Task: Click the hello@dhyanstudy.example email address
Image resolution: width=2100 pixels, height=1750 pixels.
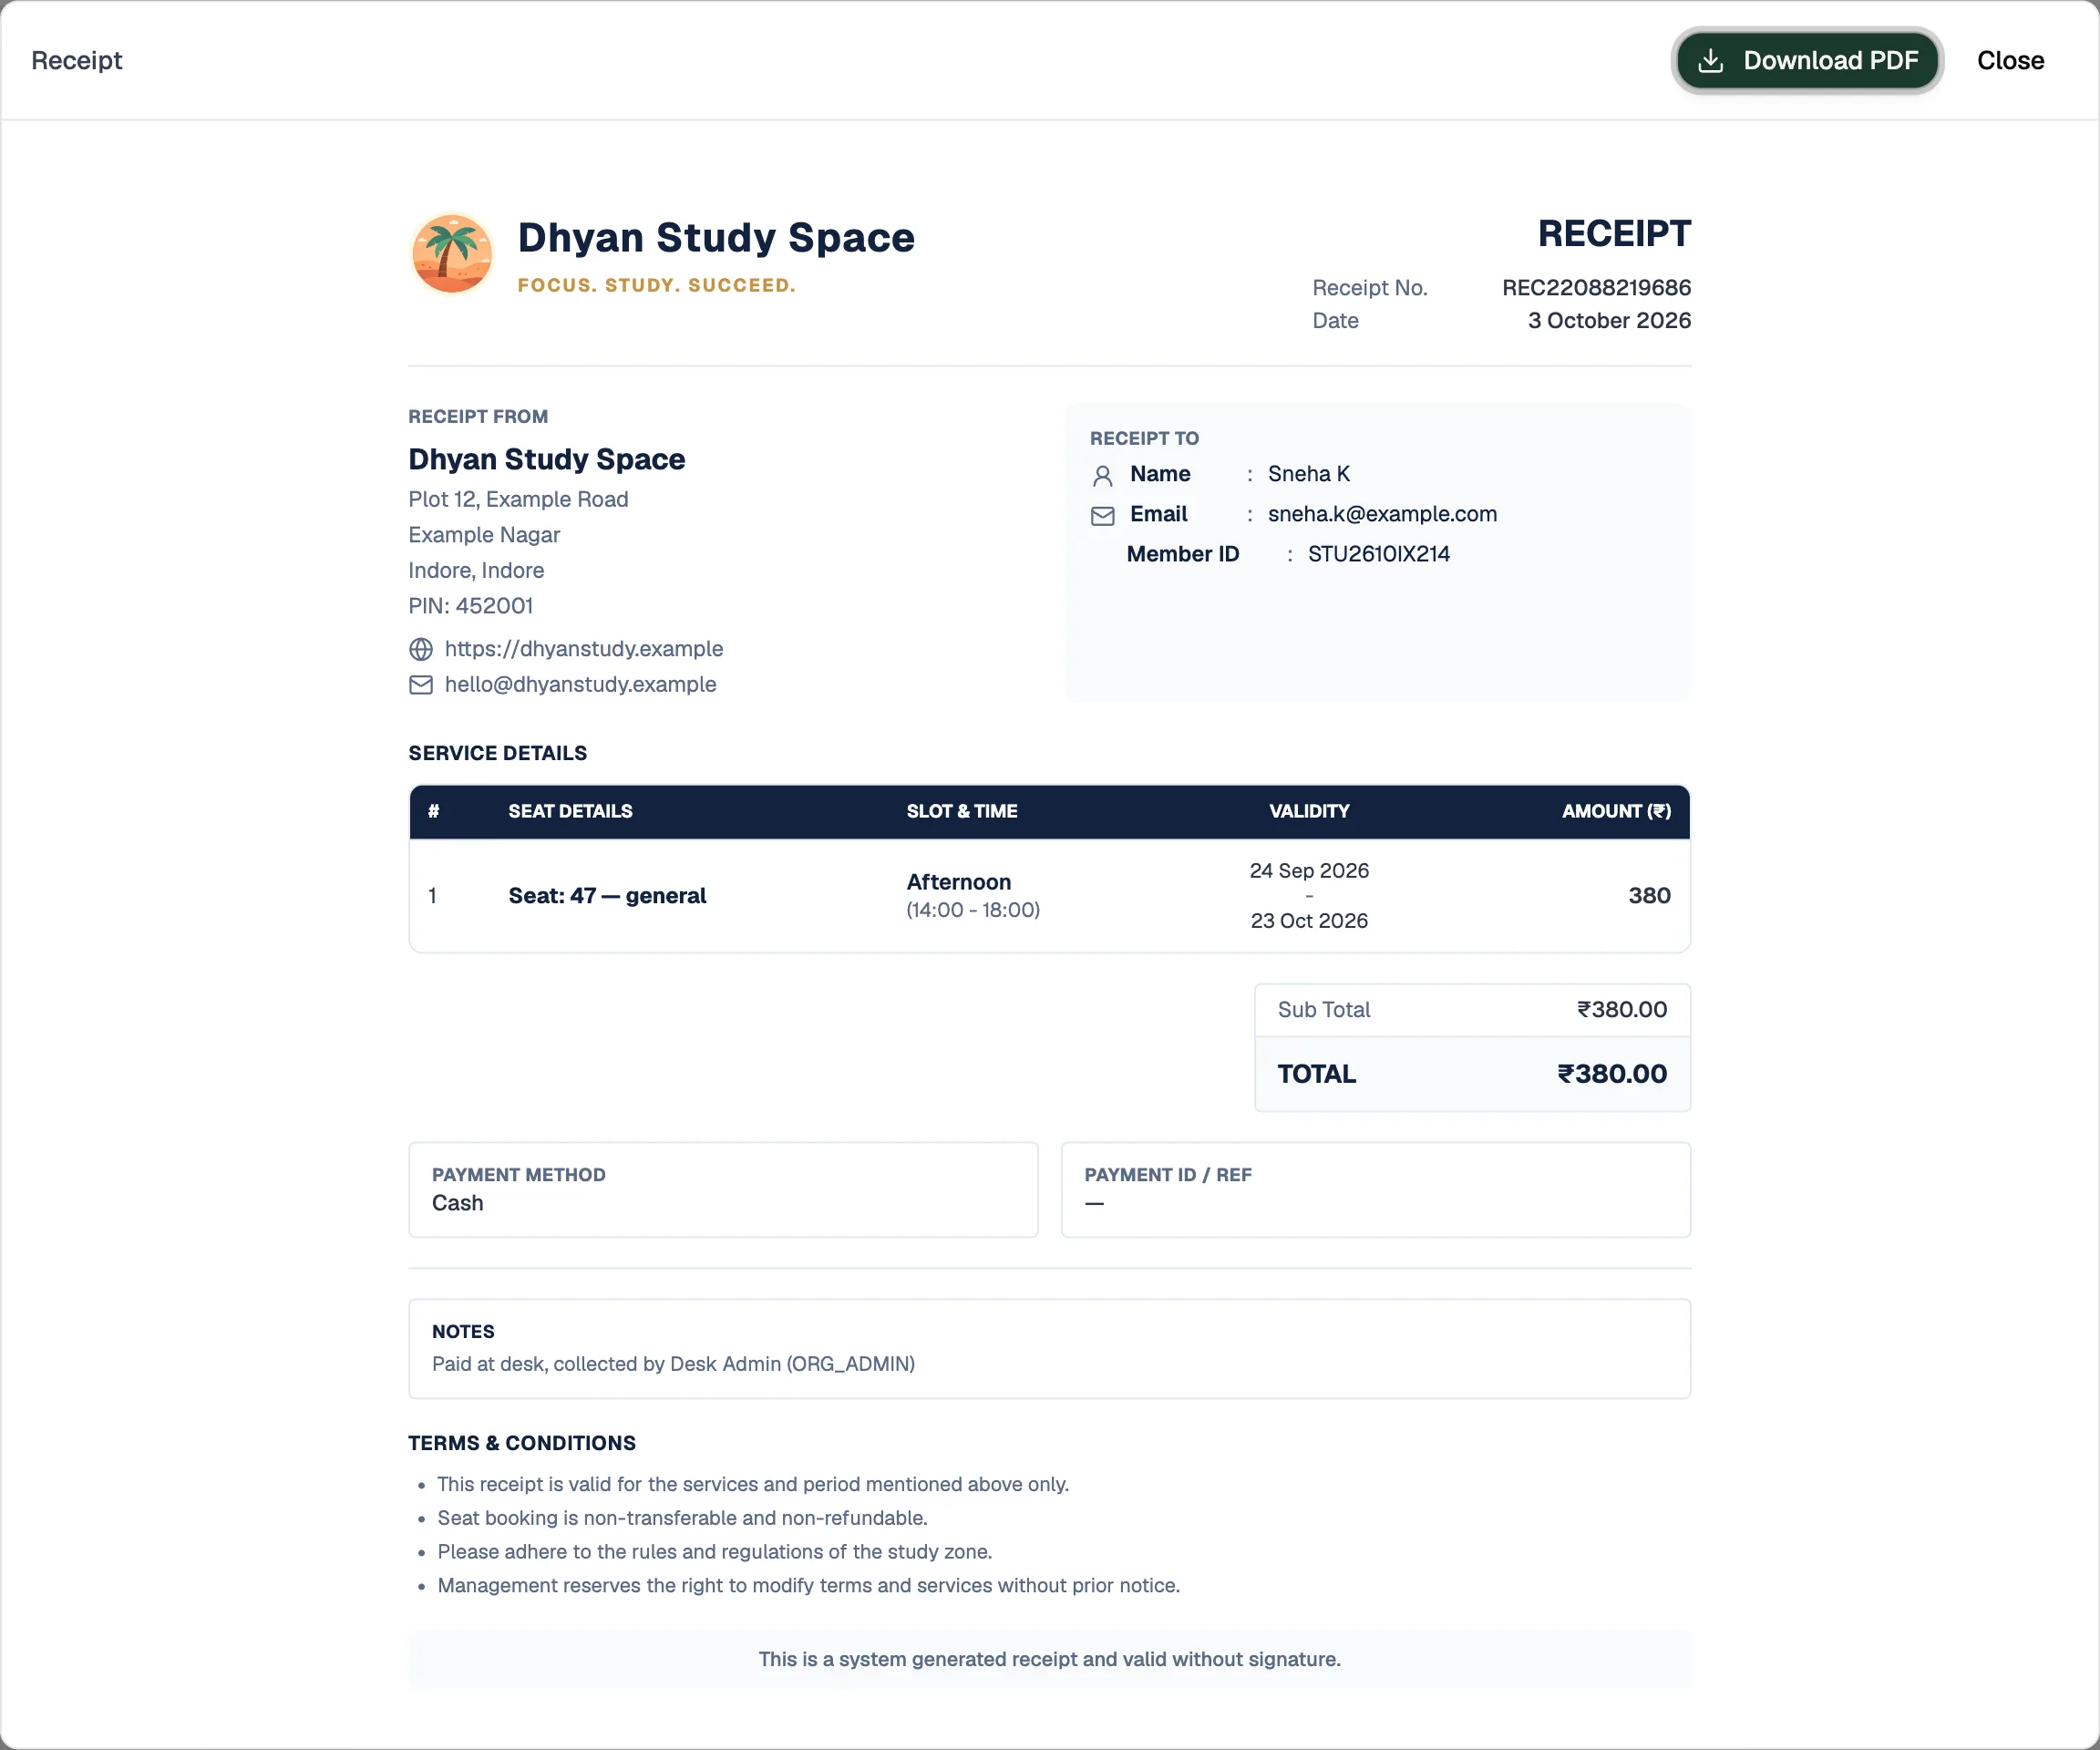Action: (581, 685)
